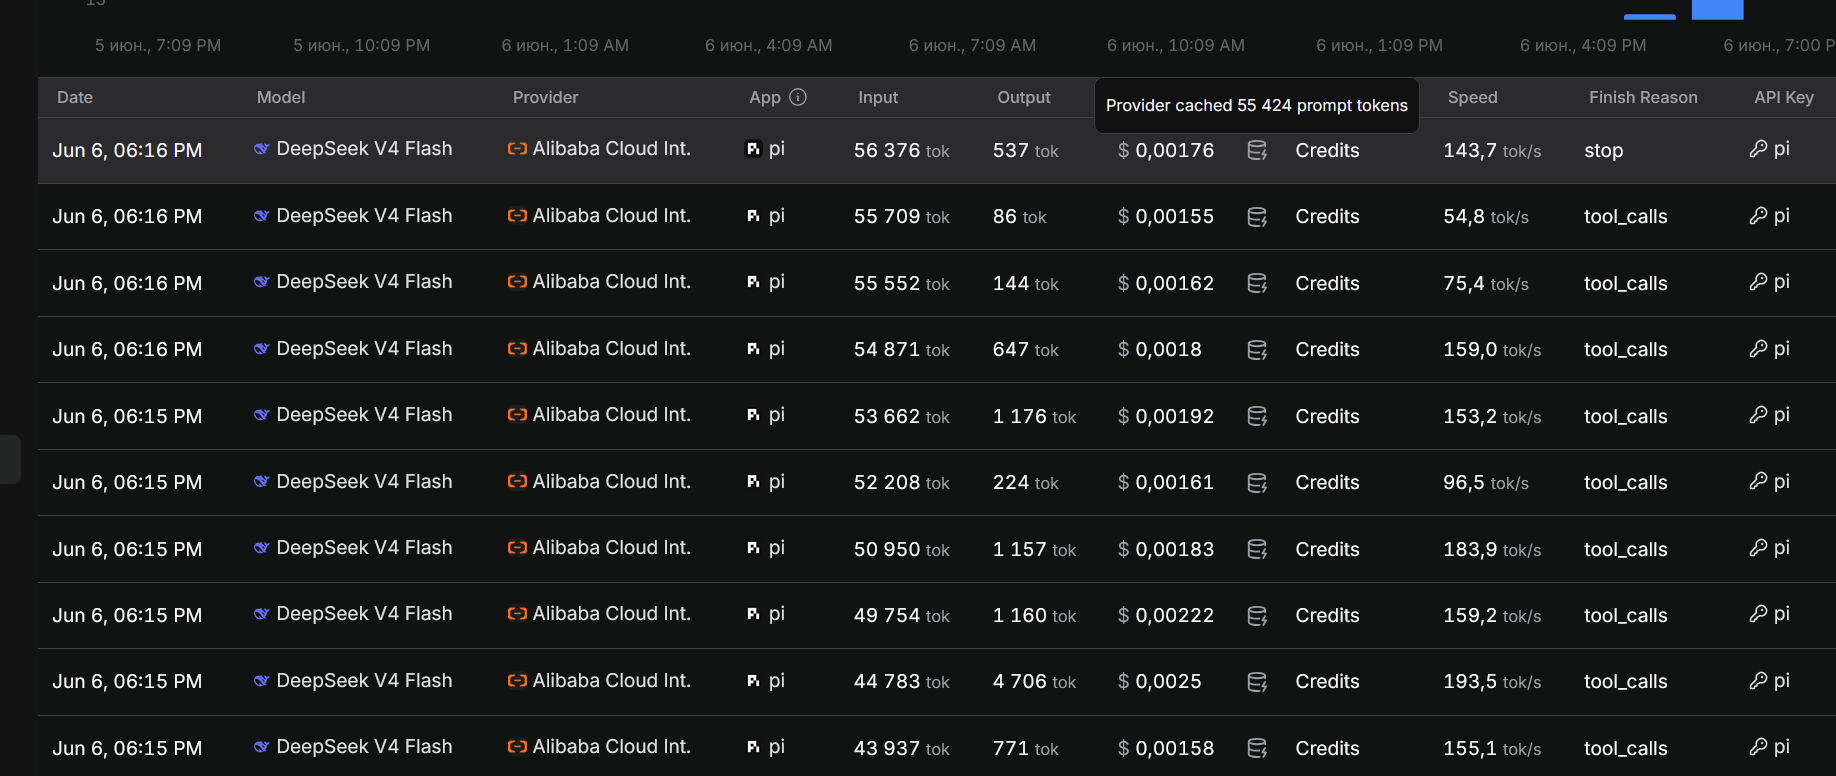Screen dimensions: 1836x776
Task: Click the DeepSeek logo in the 56 376 tok row
Action: pyautogui.click(x=261, y=149)
